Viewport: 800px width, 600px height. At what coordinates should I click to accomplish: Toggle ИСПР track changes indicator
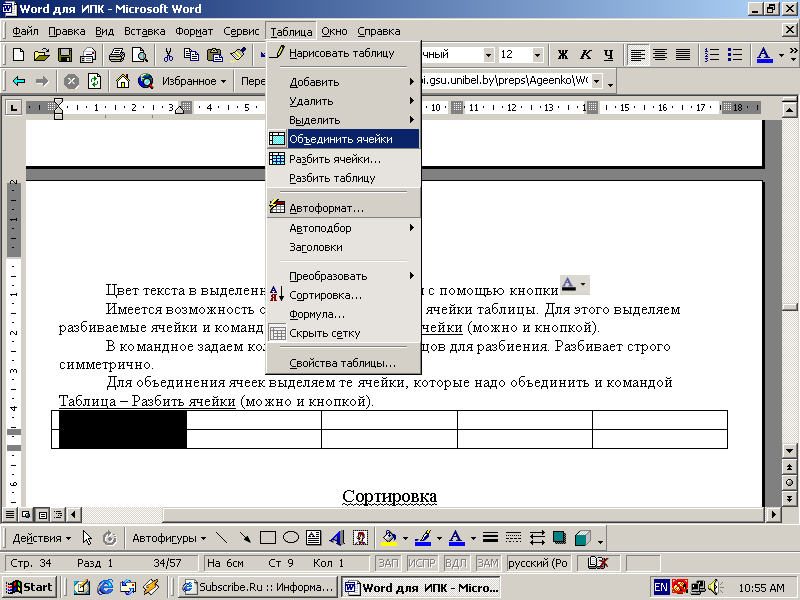click(x=422, y=563)
